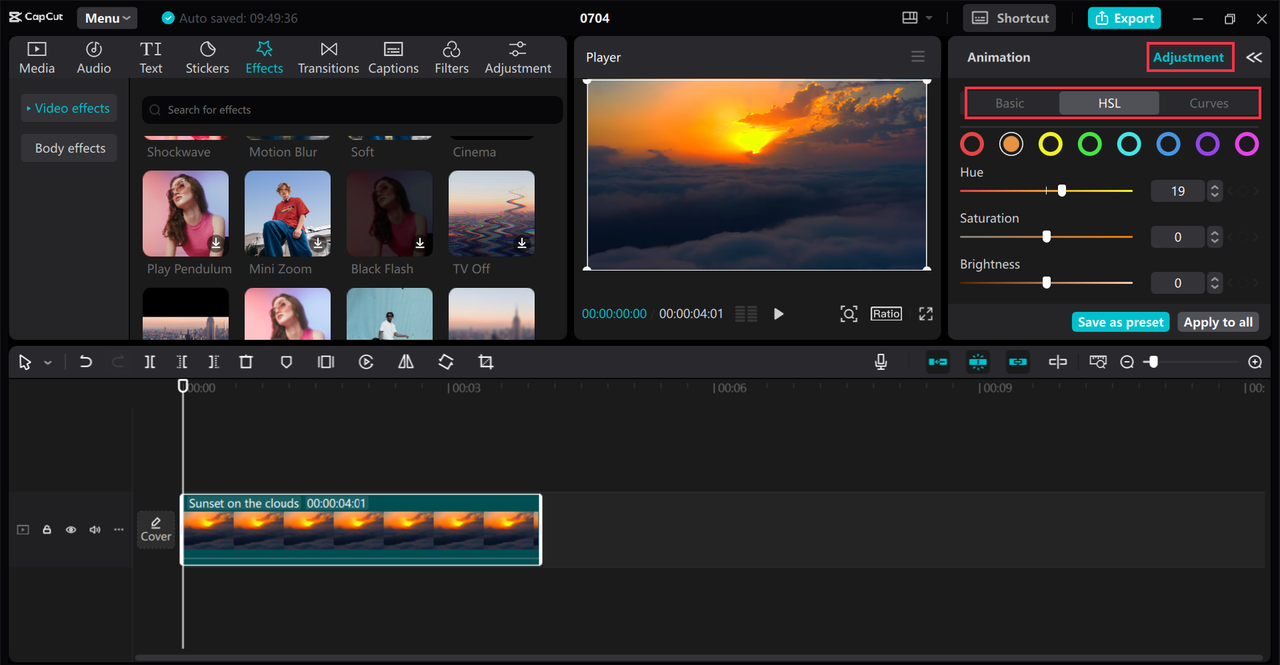Lock the video track

[x=47, y=530]
